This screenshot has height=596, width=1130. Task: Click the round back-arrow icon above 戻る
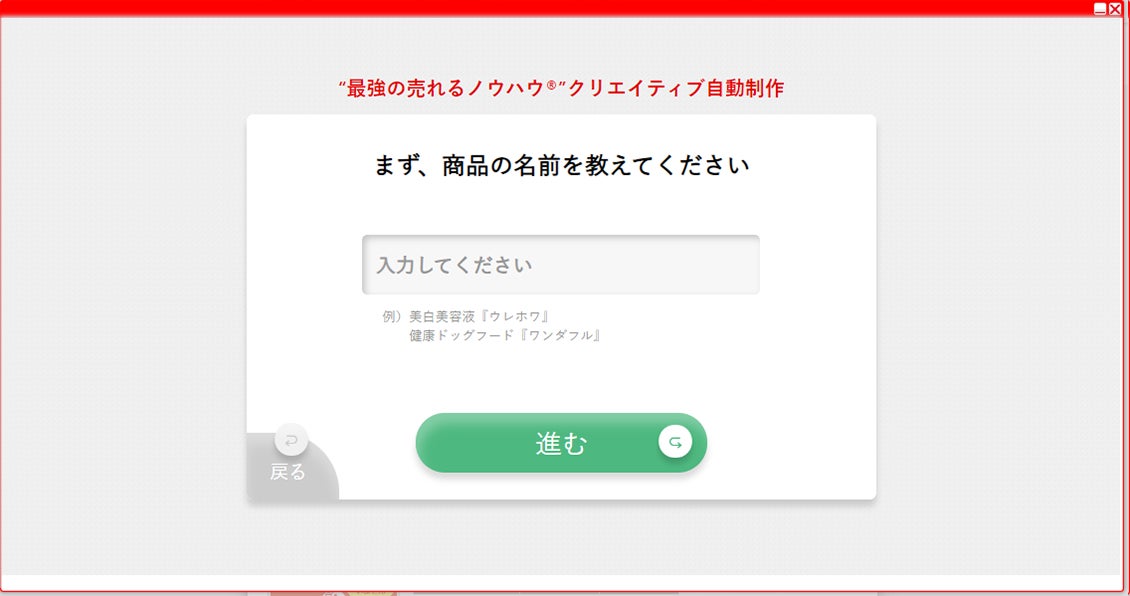[291, 440]
